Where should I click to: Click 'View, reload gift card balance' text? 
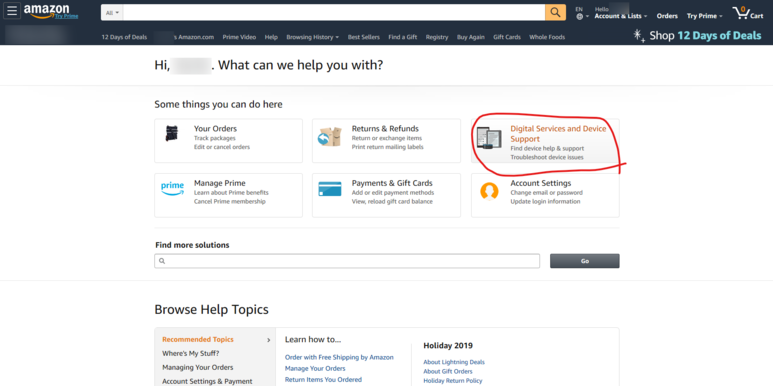(392, 202)
